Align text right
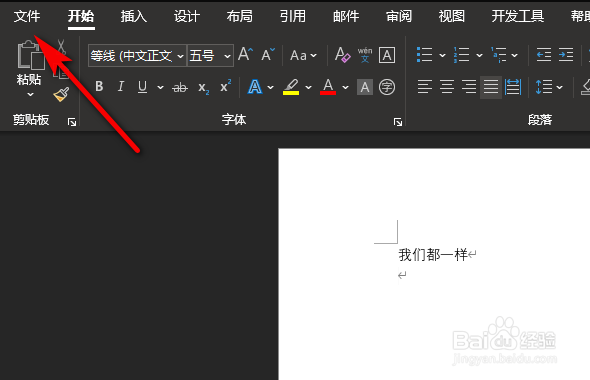 (x=469, y=87)
